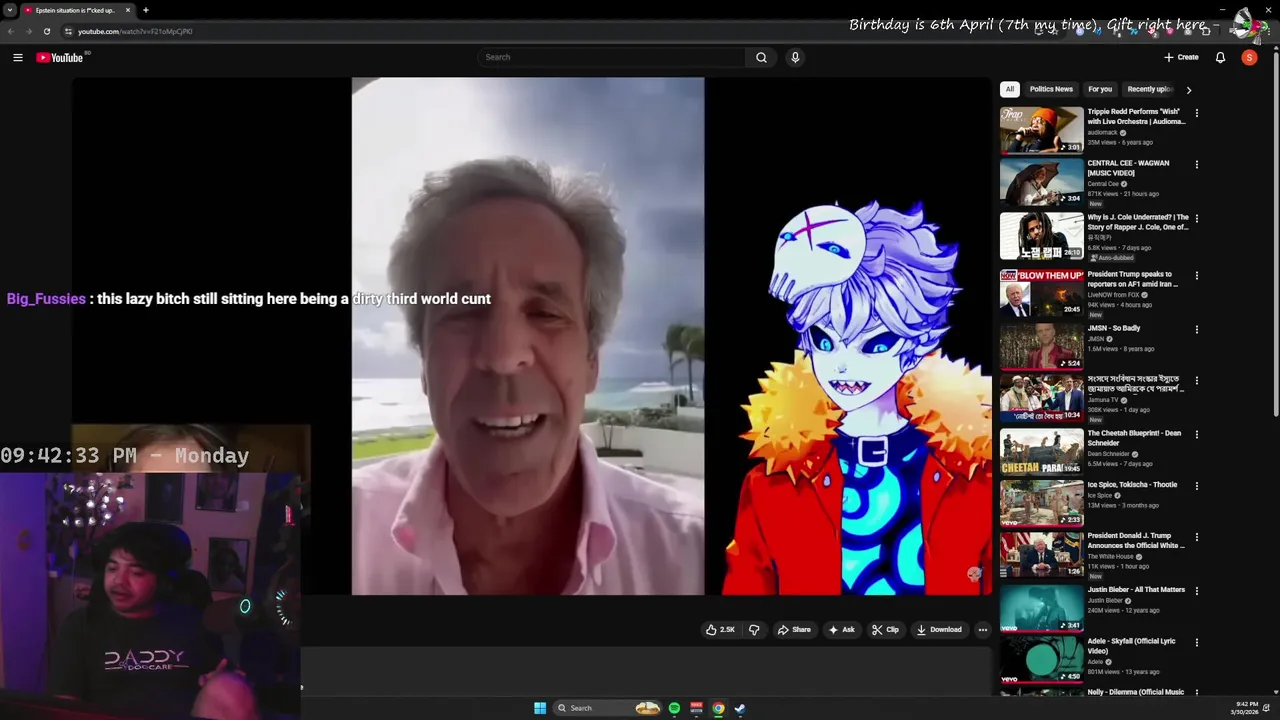Open options for Cheetah Blueprint video

coord(1196,434)
